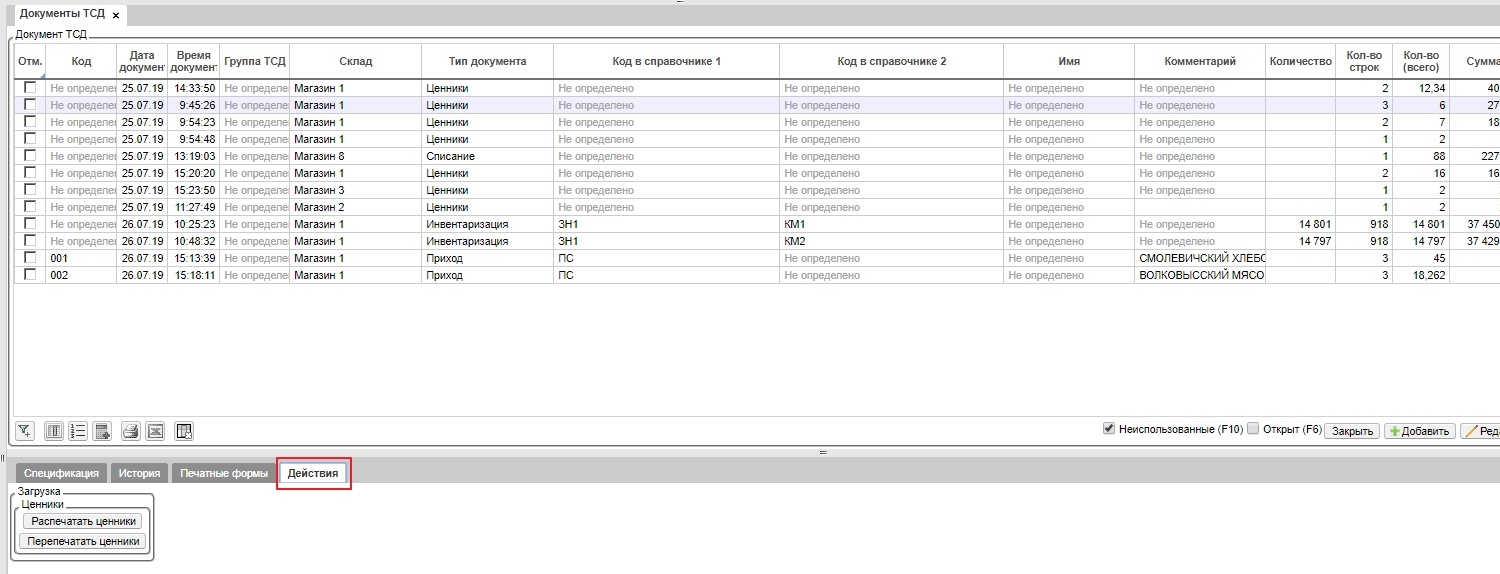Image resolution: width=1500 pixels, height=574 pixels.
Task: Click the Закрыть button
Action: pos(1352,431)
